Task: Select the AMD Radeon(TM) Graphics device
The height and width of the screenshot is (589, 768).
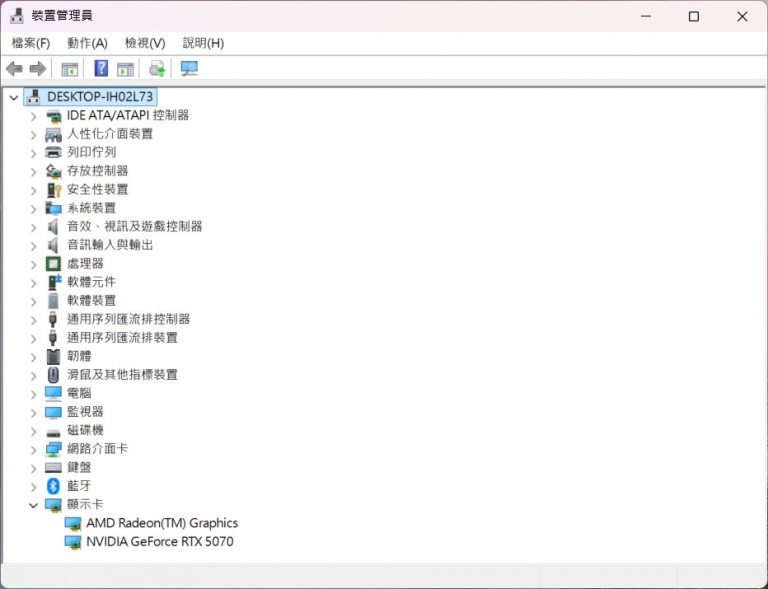Action: coord(162,523)
